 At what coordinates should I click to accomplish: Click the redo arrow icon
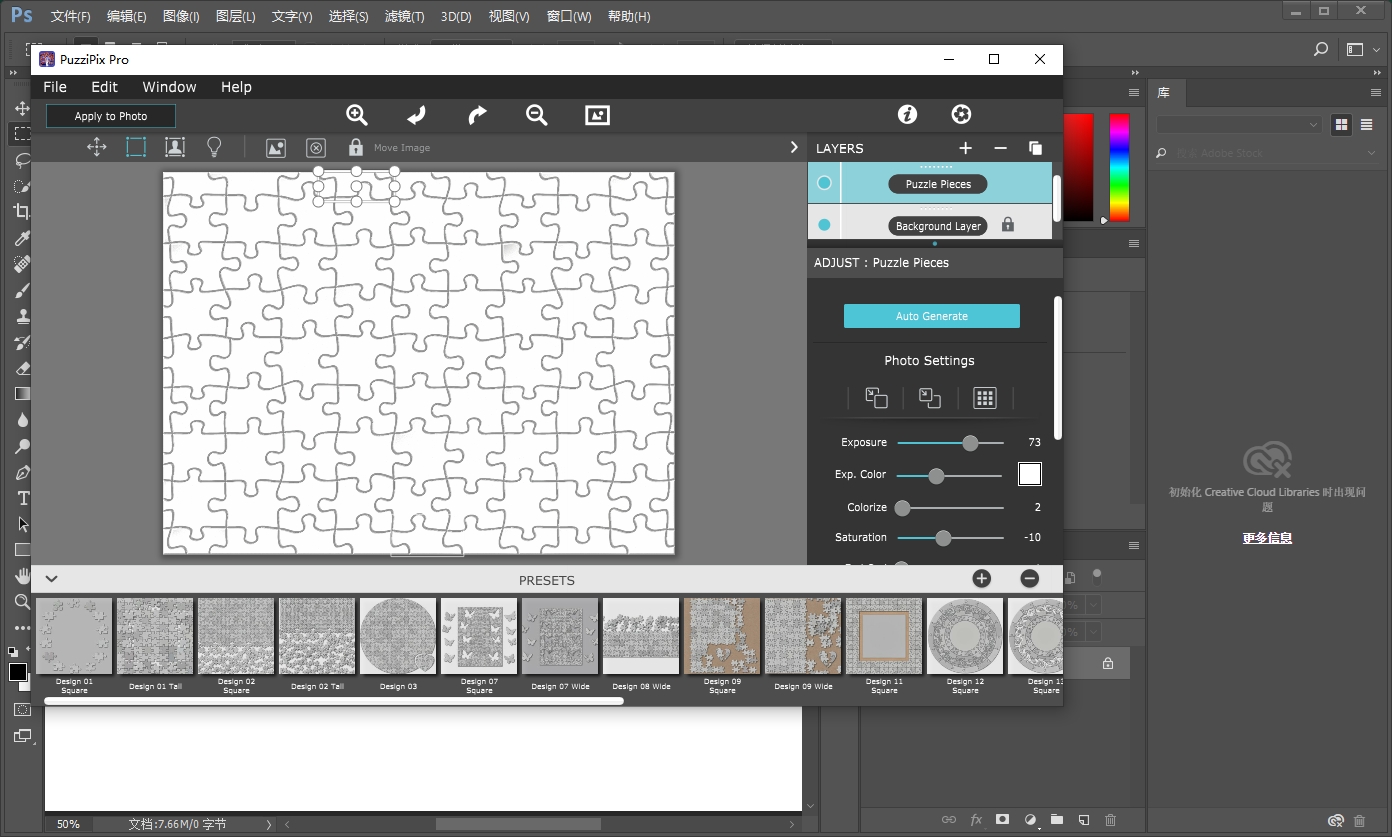(x=477, y=115)
